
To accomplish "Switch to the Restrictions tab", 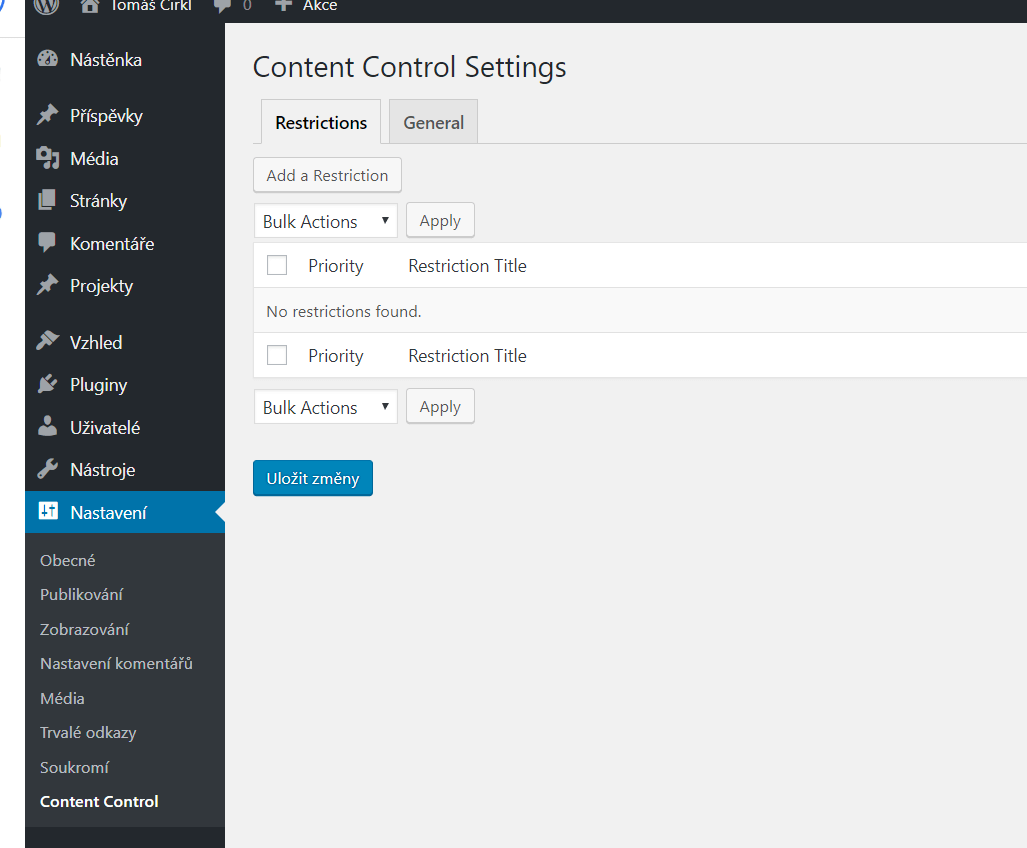I will coord(321,122).
